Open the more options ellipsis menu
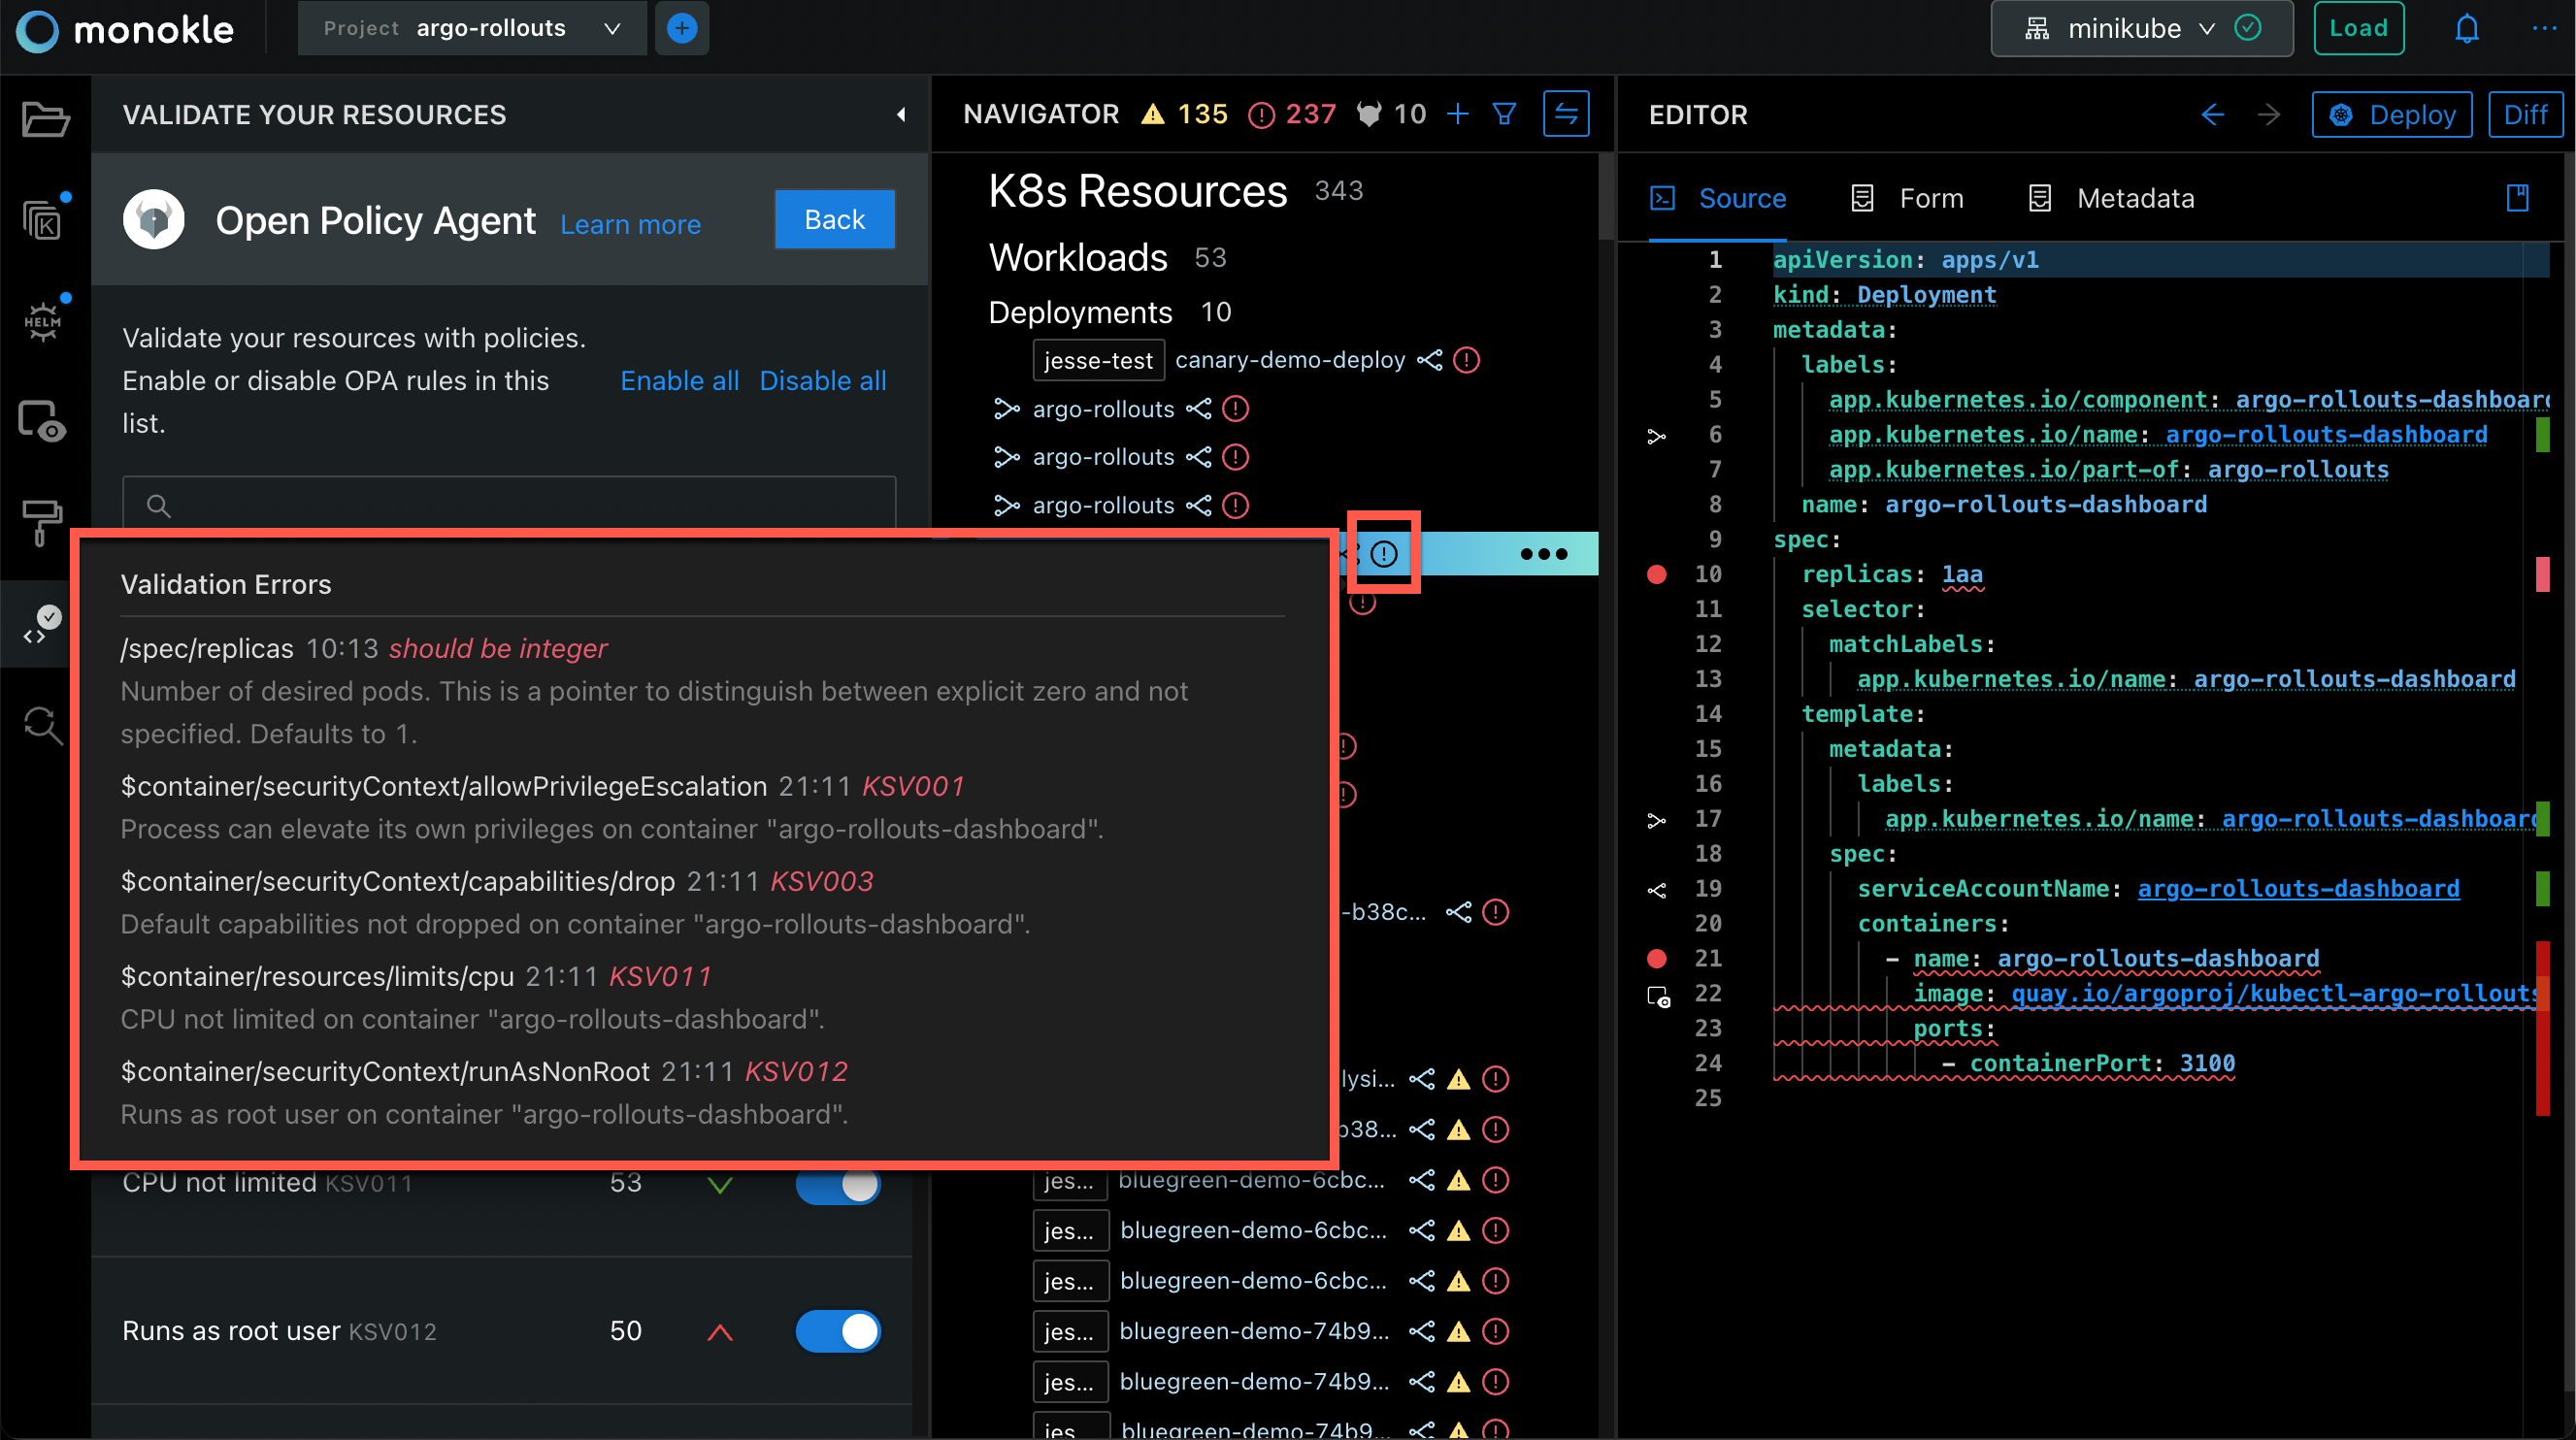Screen dimensions: 2576x1440 (2545, 28)
